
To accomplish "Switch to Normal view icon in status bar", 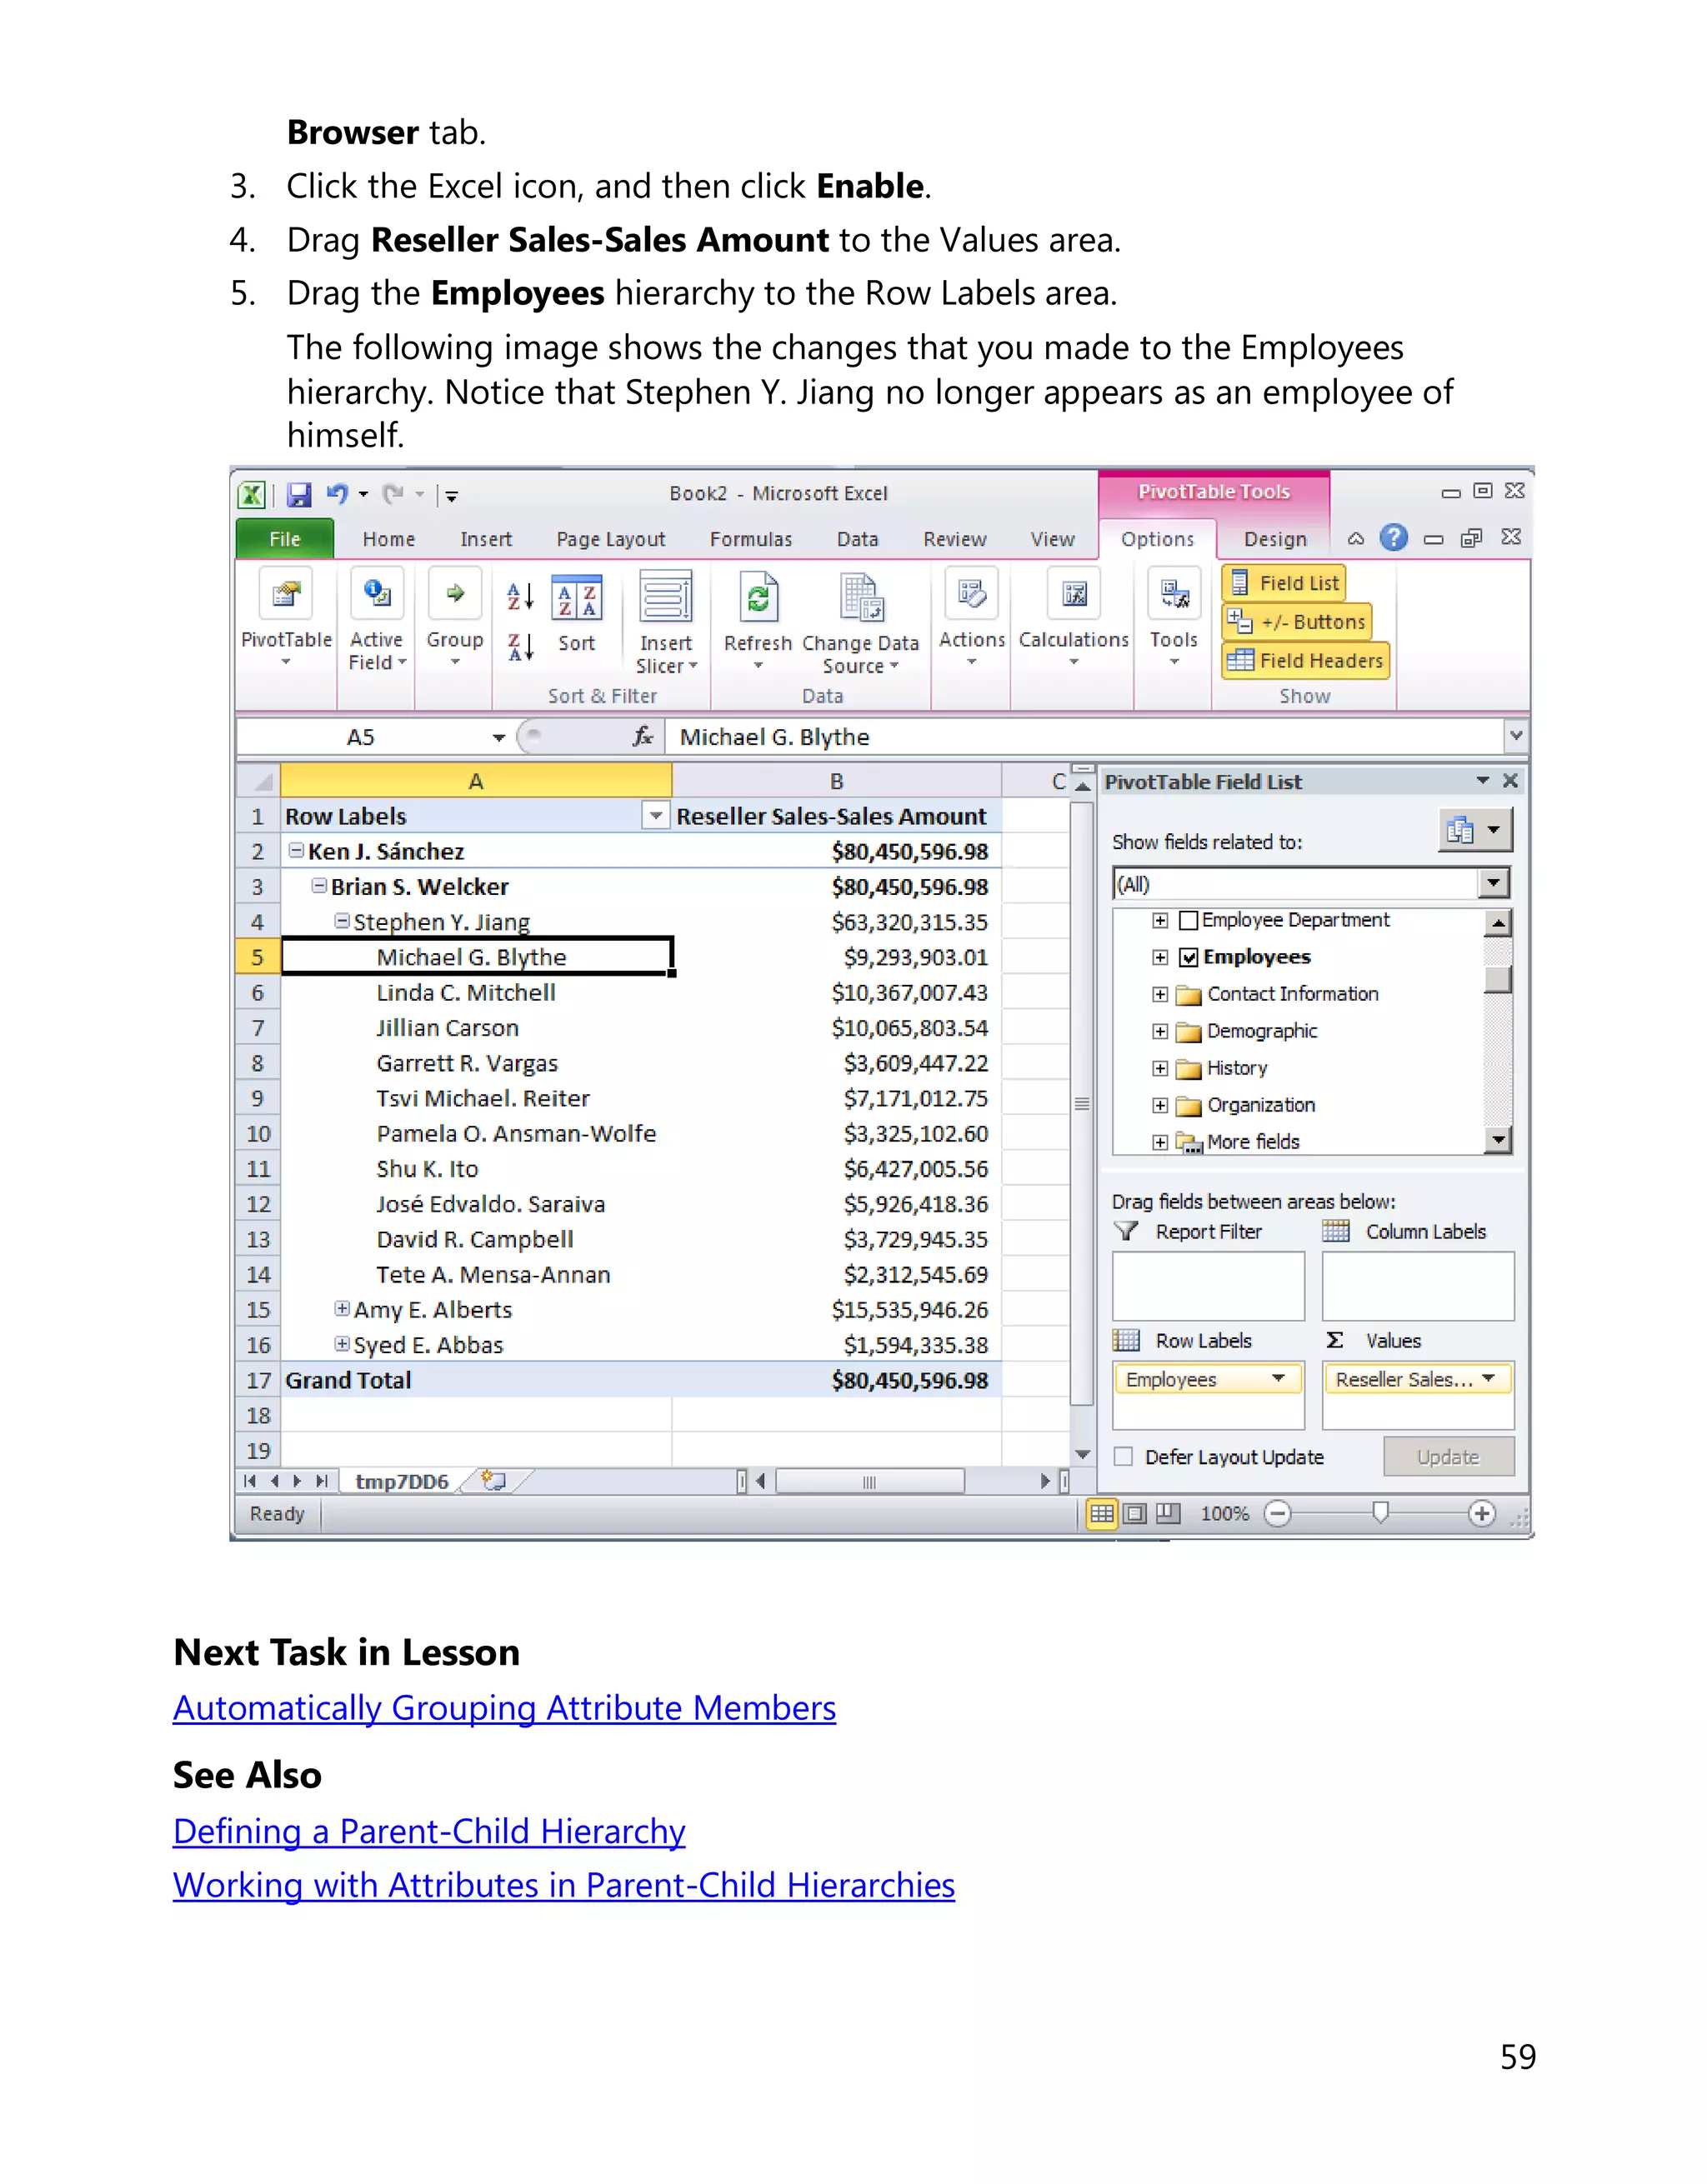I will [x=1102, y=1514].
